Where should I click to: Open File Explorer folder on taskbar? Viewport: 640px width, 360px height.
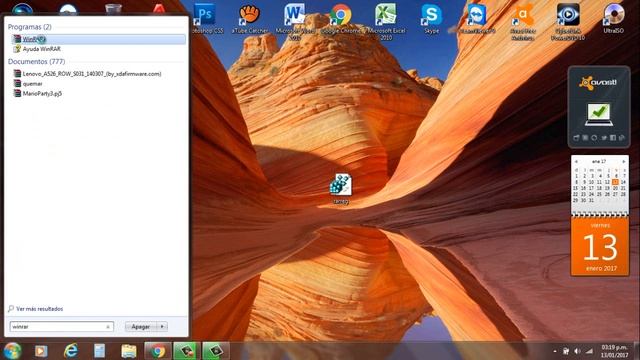coord(129,351)
